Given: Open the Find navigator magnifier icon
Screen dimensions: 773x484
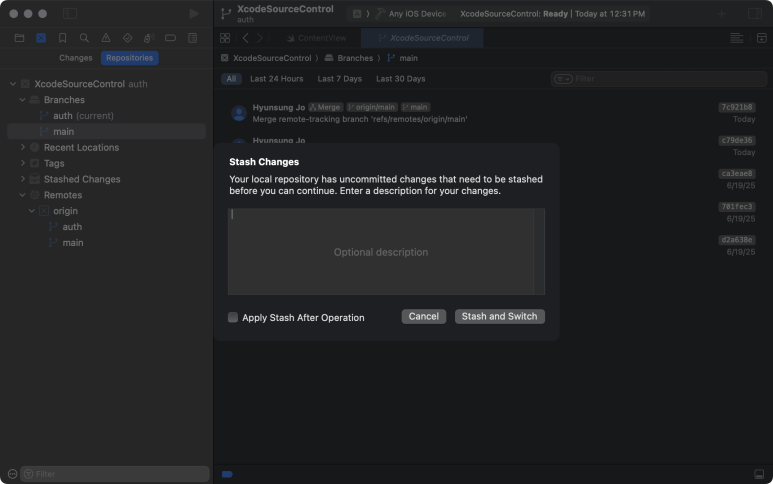Looking at the screenshot, I should (x=84, y=38).
